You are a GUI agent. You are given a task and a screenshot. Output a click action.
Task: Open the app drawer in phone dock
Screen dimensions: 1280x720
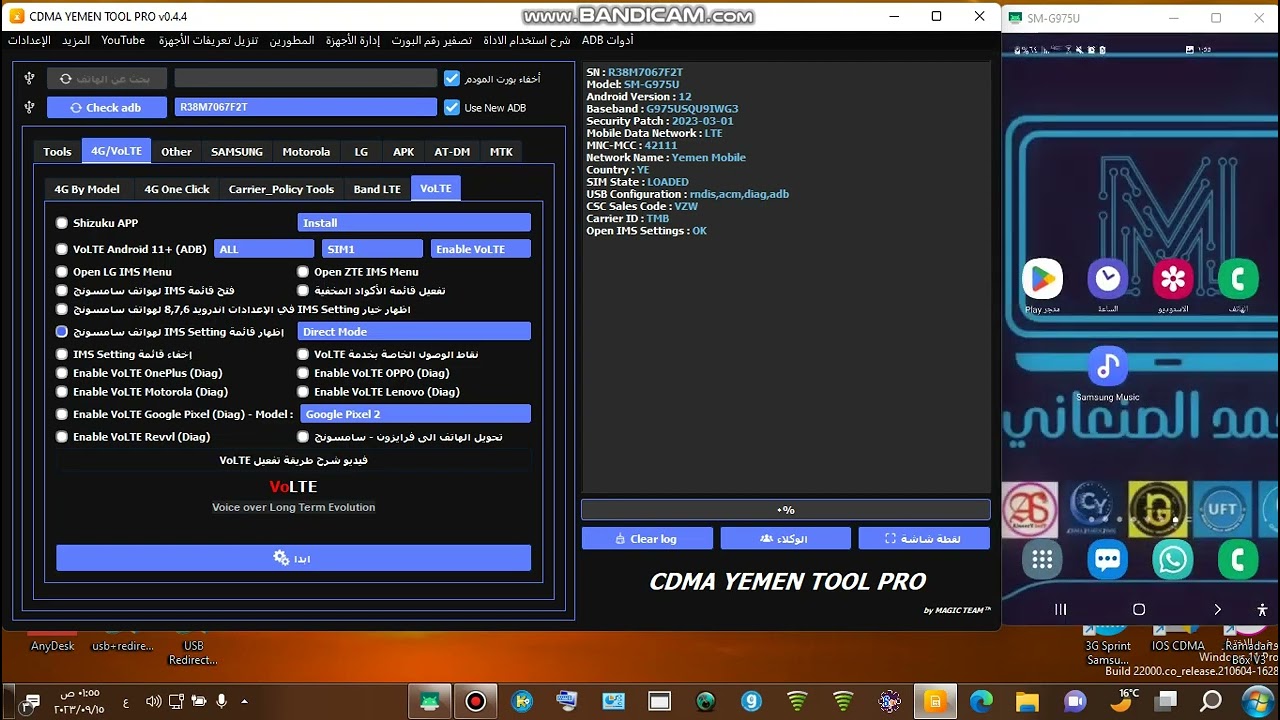[1042, 559]
